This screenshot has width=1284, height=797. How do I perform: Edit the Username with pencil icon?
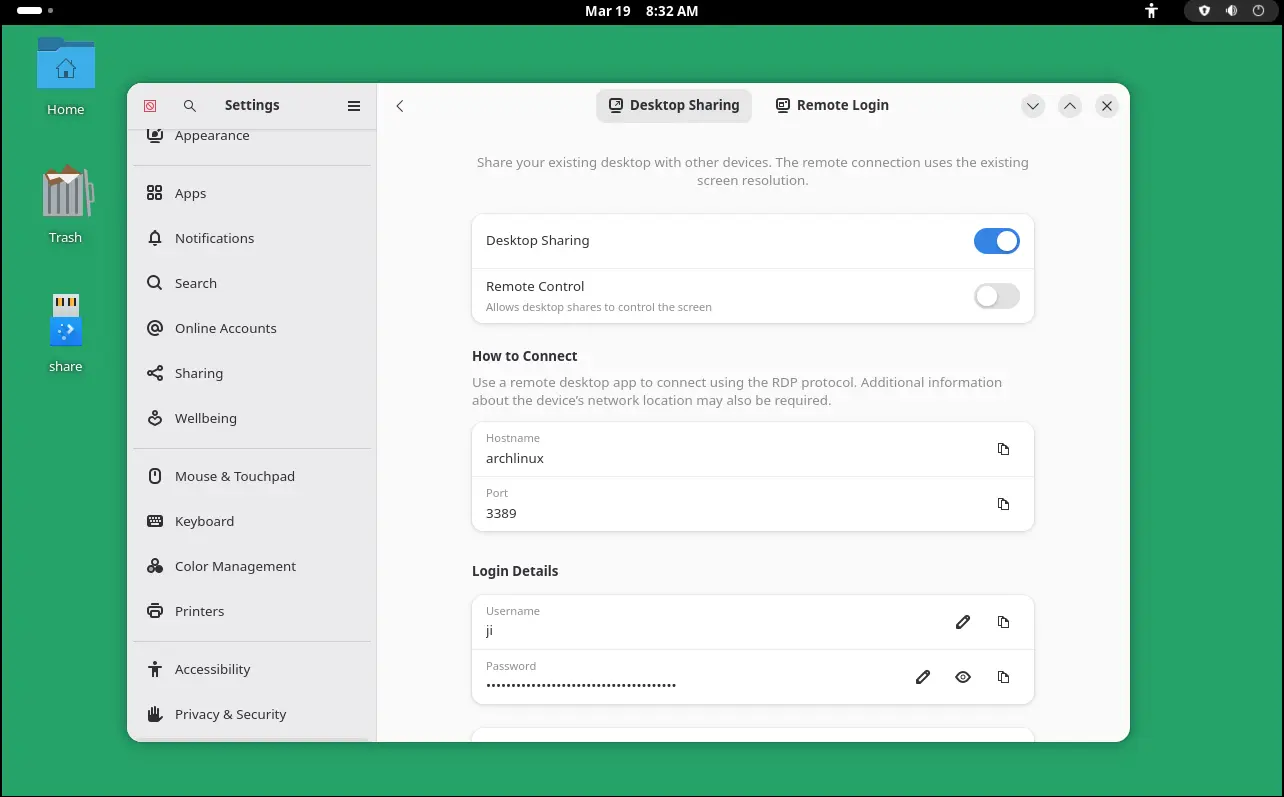pos(962,622)
